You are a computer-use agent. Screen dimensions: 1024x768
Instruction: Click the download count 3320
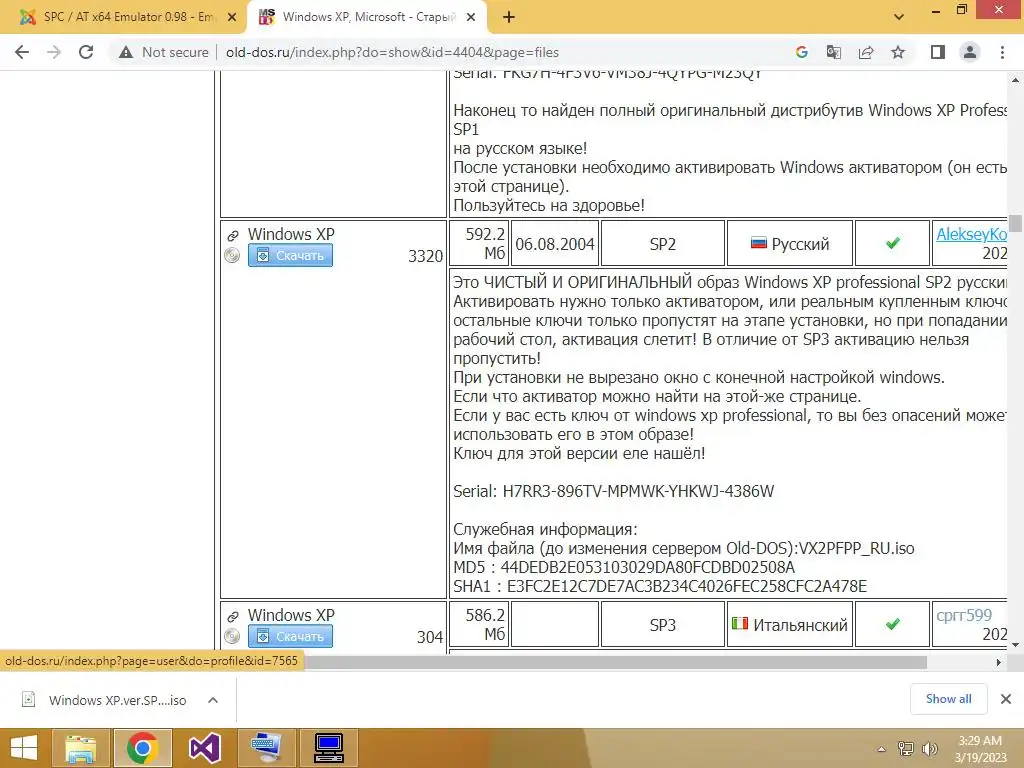425,256
